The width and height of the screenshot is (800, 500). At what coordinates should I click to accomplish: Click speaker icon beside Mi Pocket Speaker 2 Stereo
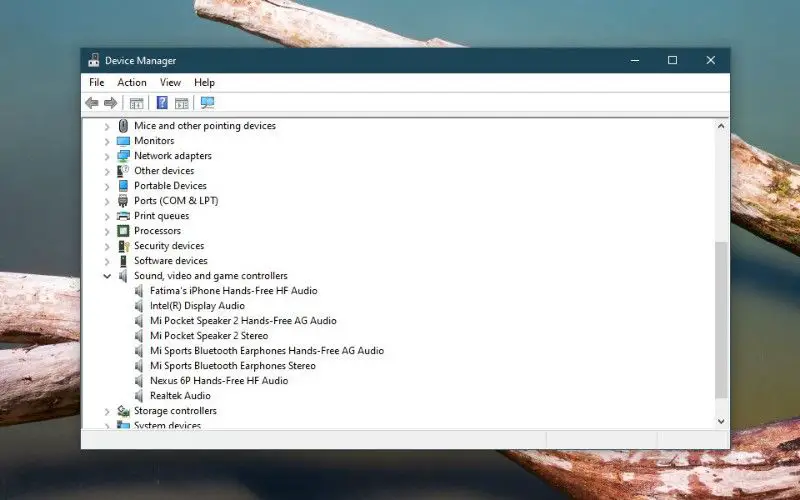click(x=139, y=336)
